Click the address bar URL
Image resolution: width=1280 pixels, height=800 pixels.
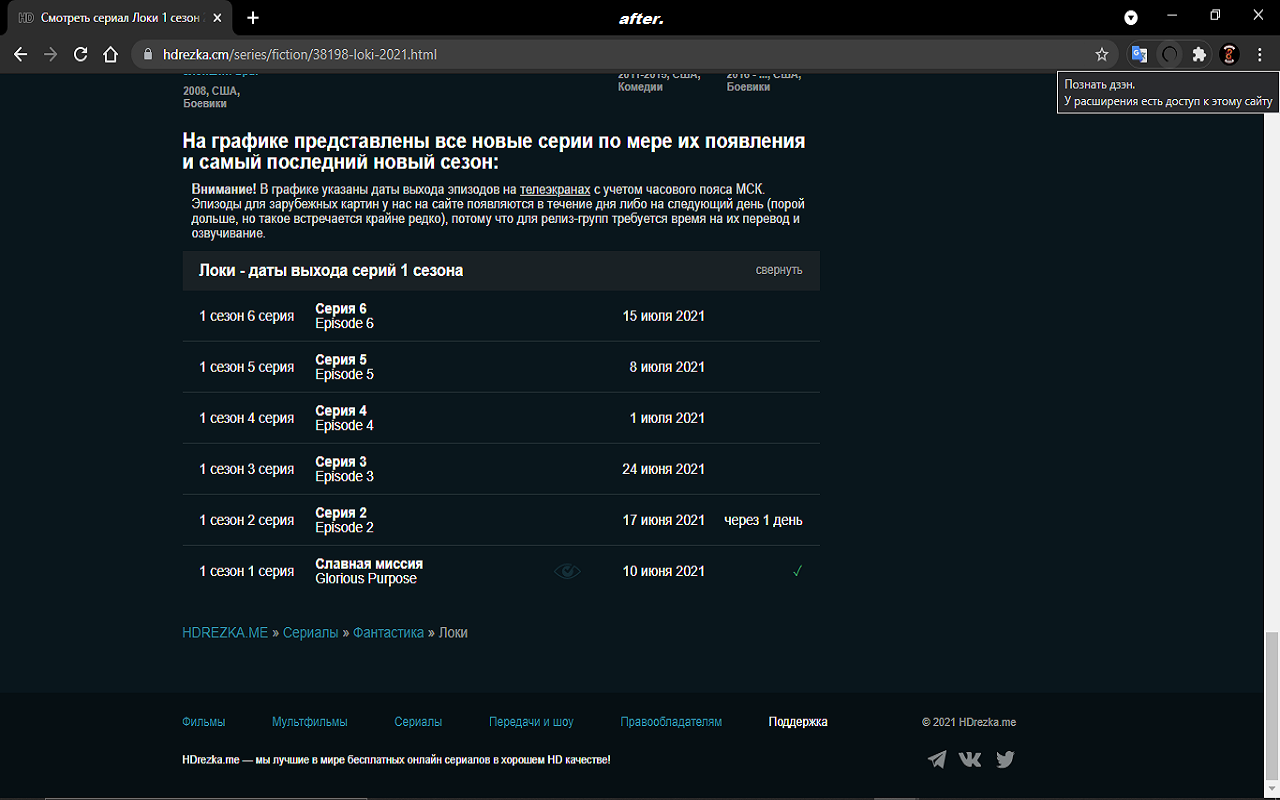coord(300,55)
